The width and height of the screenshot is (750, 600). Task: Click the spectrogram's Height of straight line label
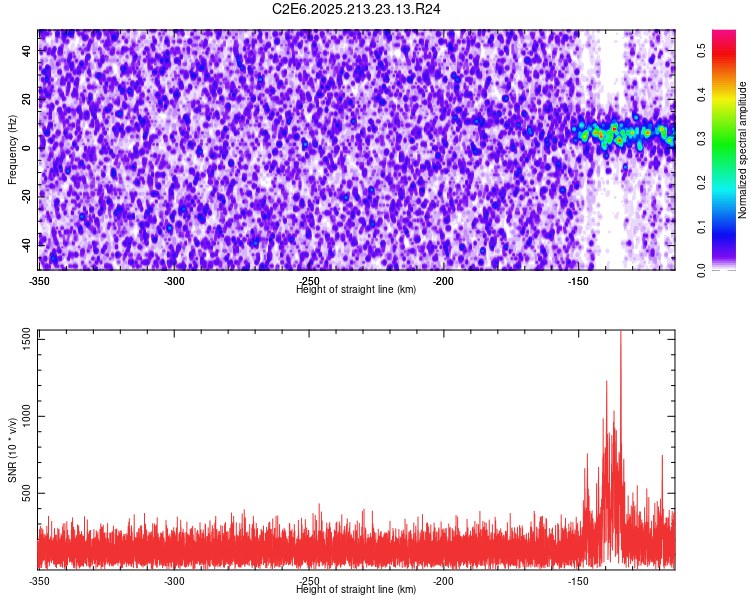tap(356, 289)
